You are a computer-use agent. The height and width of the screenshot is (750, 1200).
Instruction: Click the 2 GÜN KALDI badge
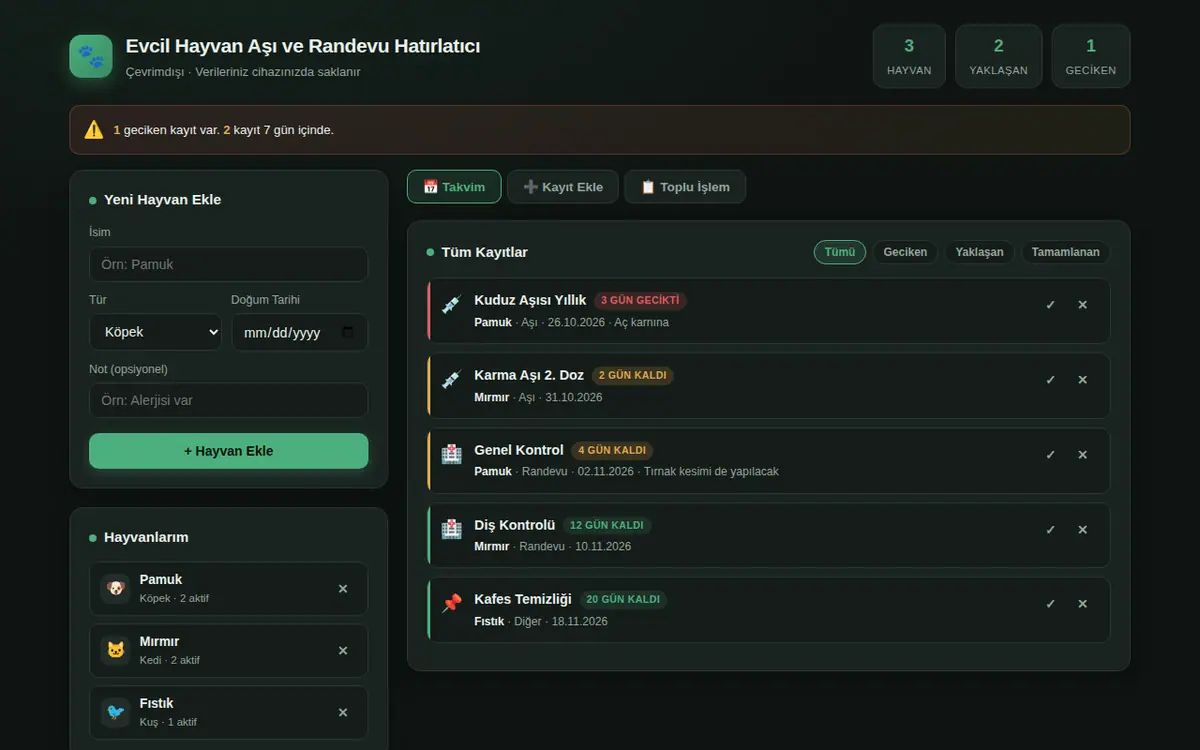[633, 376]
